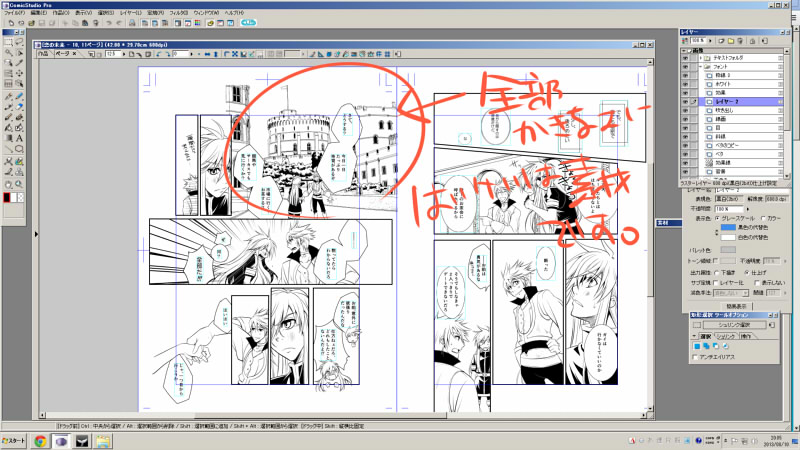Viewport: 800px width, 450px height.
Task: Expand the collapsed panel arrow at left edge
Action: 36,234
